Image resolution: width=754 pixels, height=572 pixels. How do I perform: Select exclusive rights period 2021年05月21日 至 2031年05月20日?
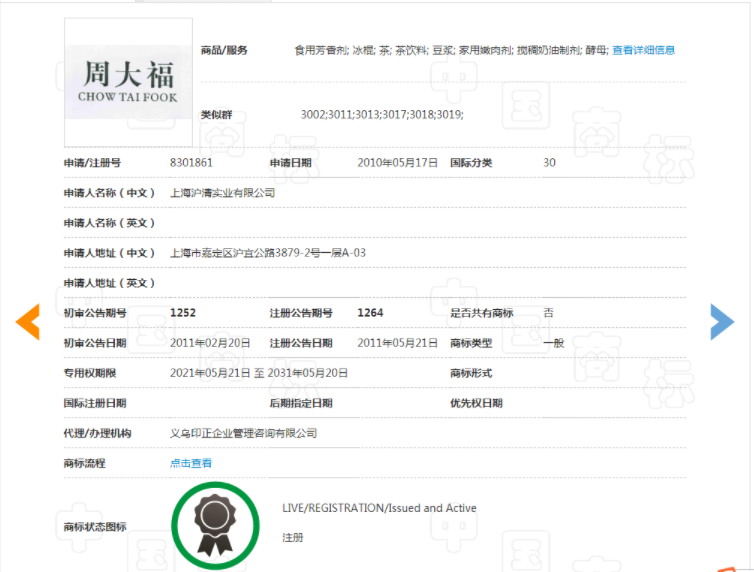(259, 373)
